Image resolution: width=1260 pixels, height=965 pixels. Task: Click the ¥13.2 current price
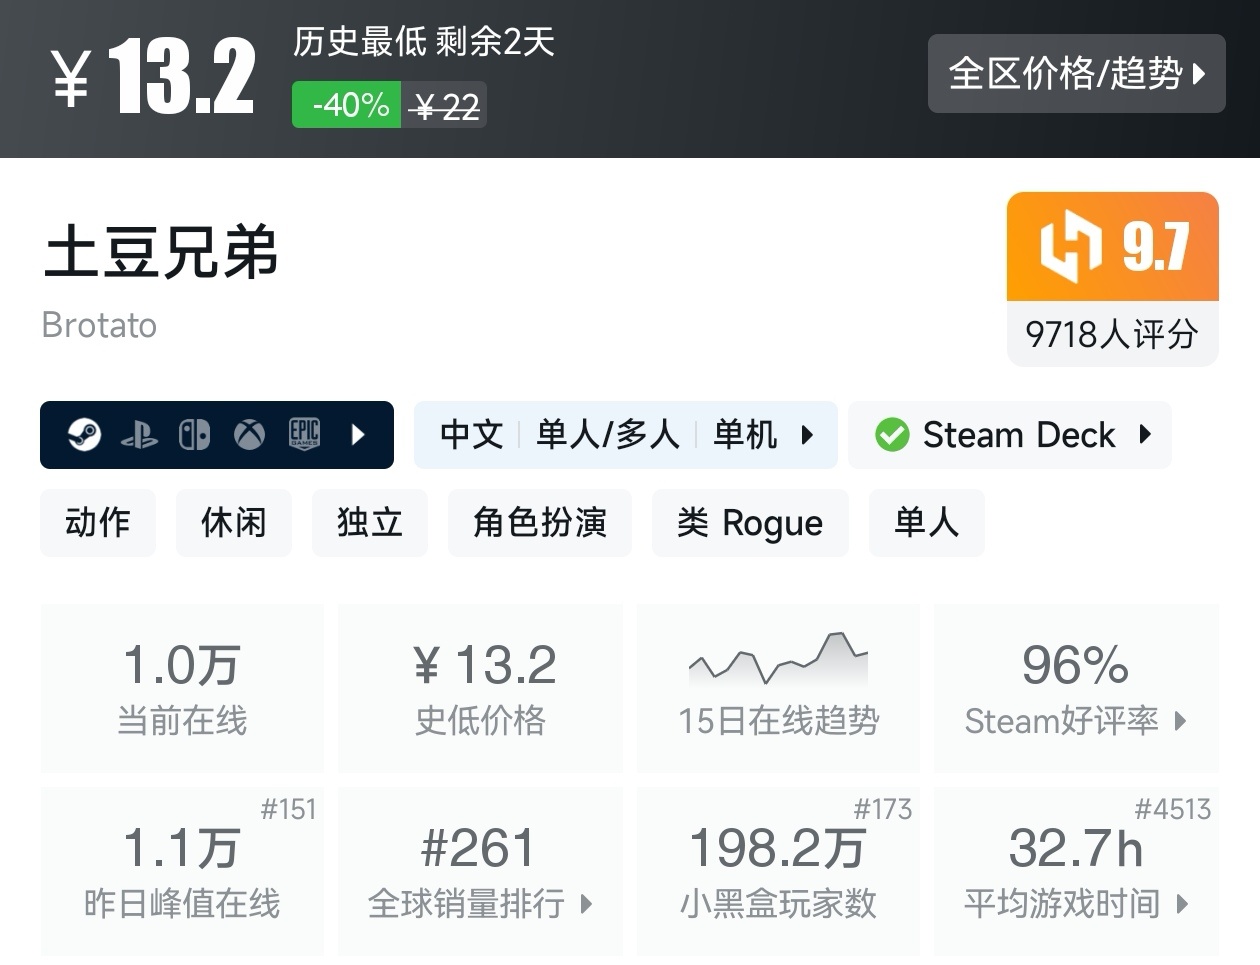153,76
